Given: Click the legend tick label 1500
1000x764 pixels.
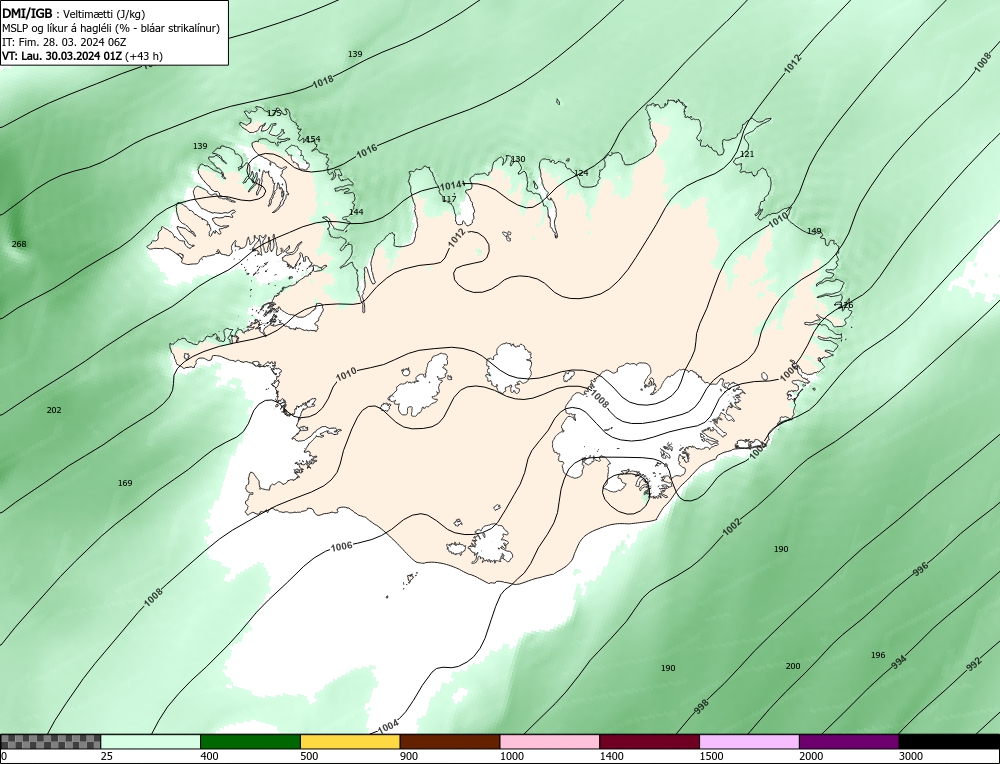Looking at the screenshot, I should pyautogui.click(x=711, y=757).
